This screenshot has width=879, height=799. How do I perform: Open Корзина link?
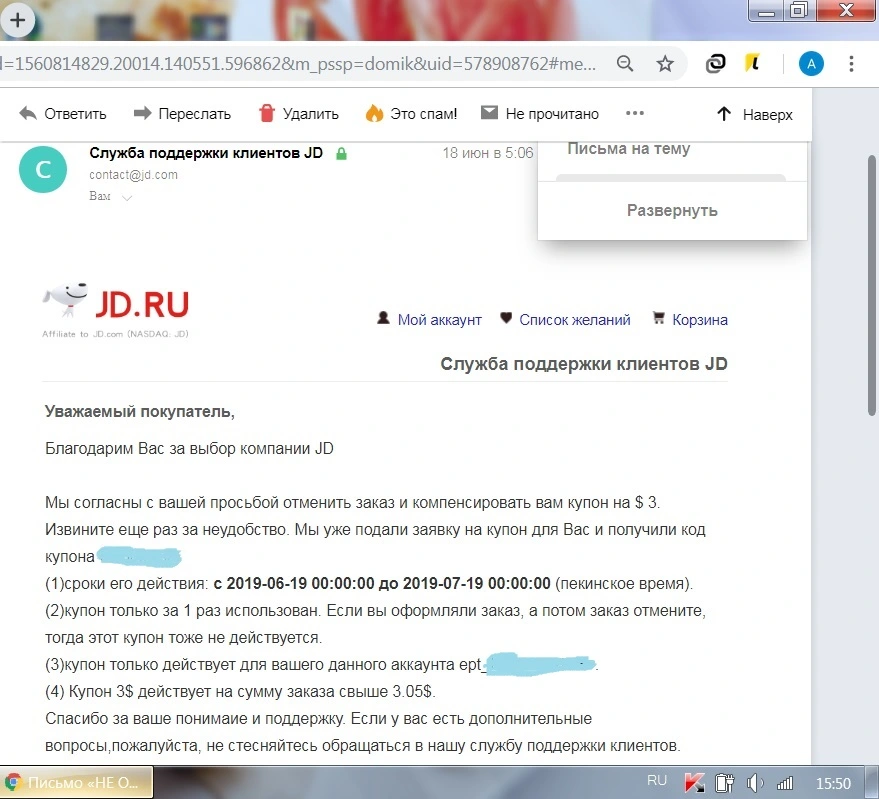700,320
